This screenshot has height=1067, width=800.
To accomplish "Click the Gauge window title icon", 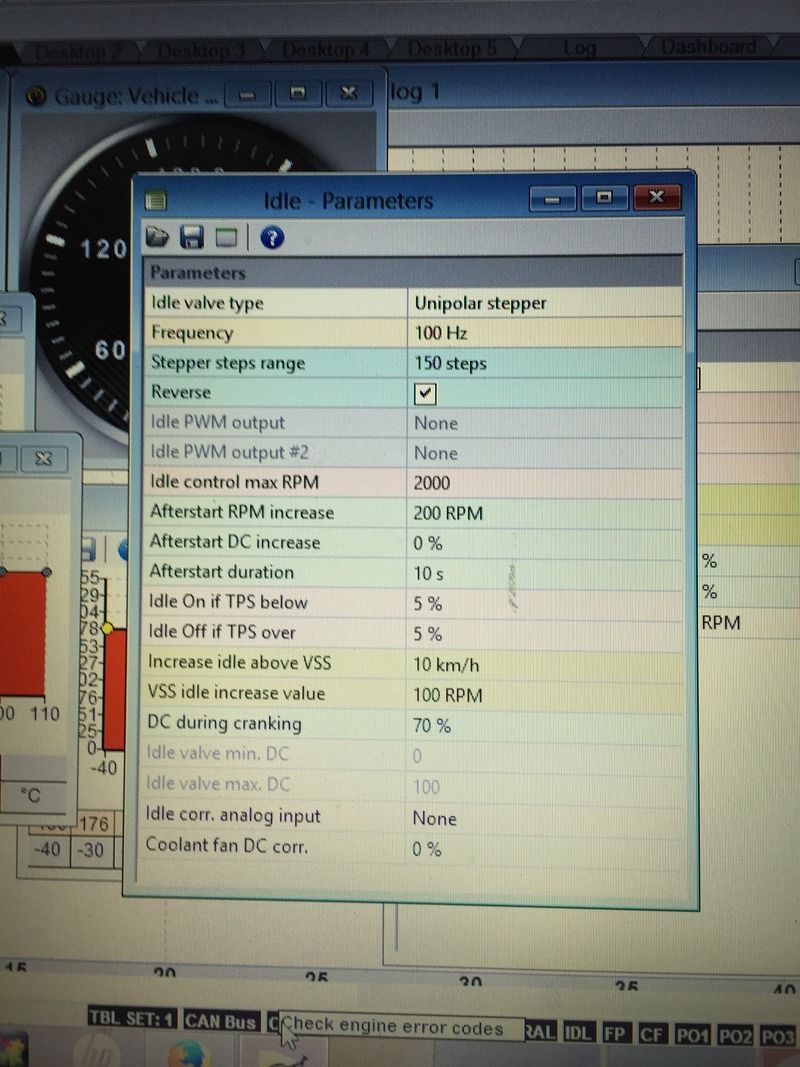I will click(x=36, y=96).
